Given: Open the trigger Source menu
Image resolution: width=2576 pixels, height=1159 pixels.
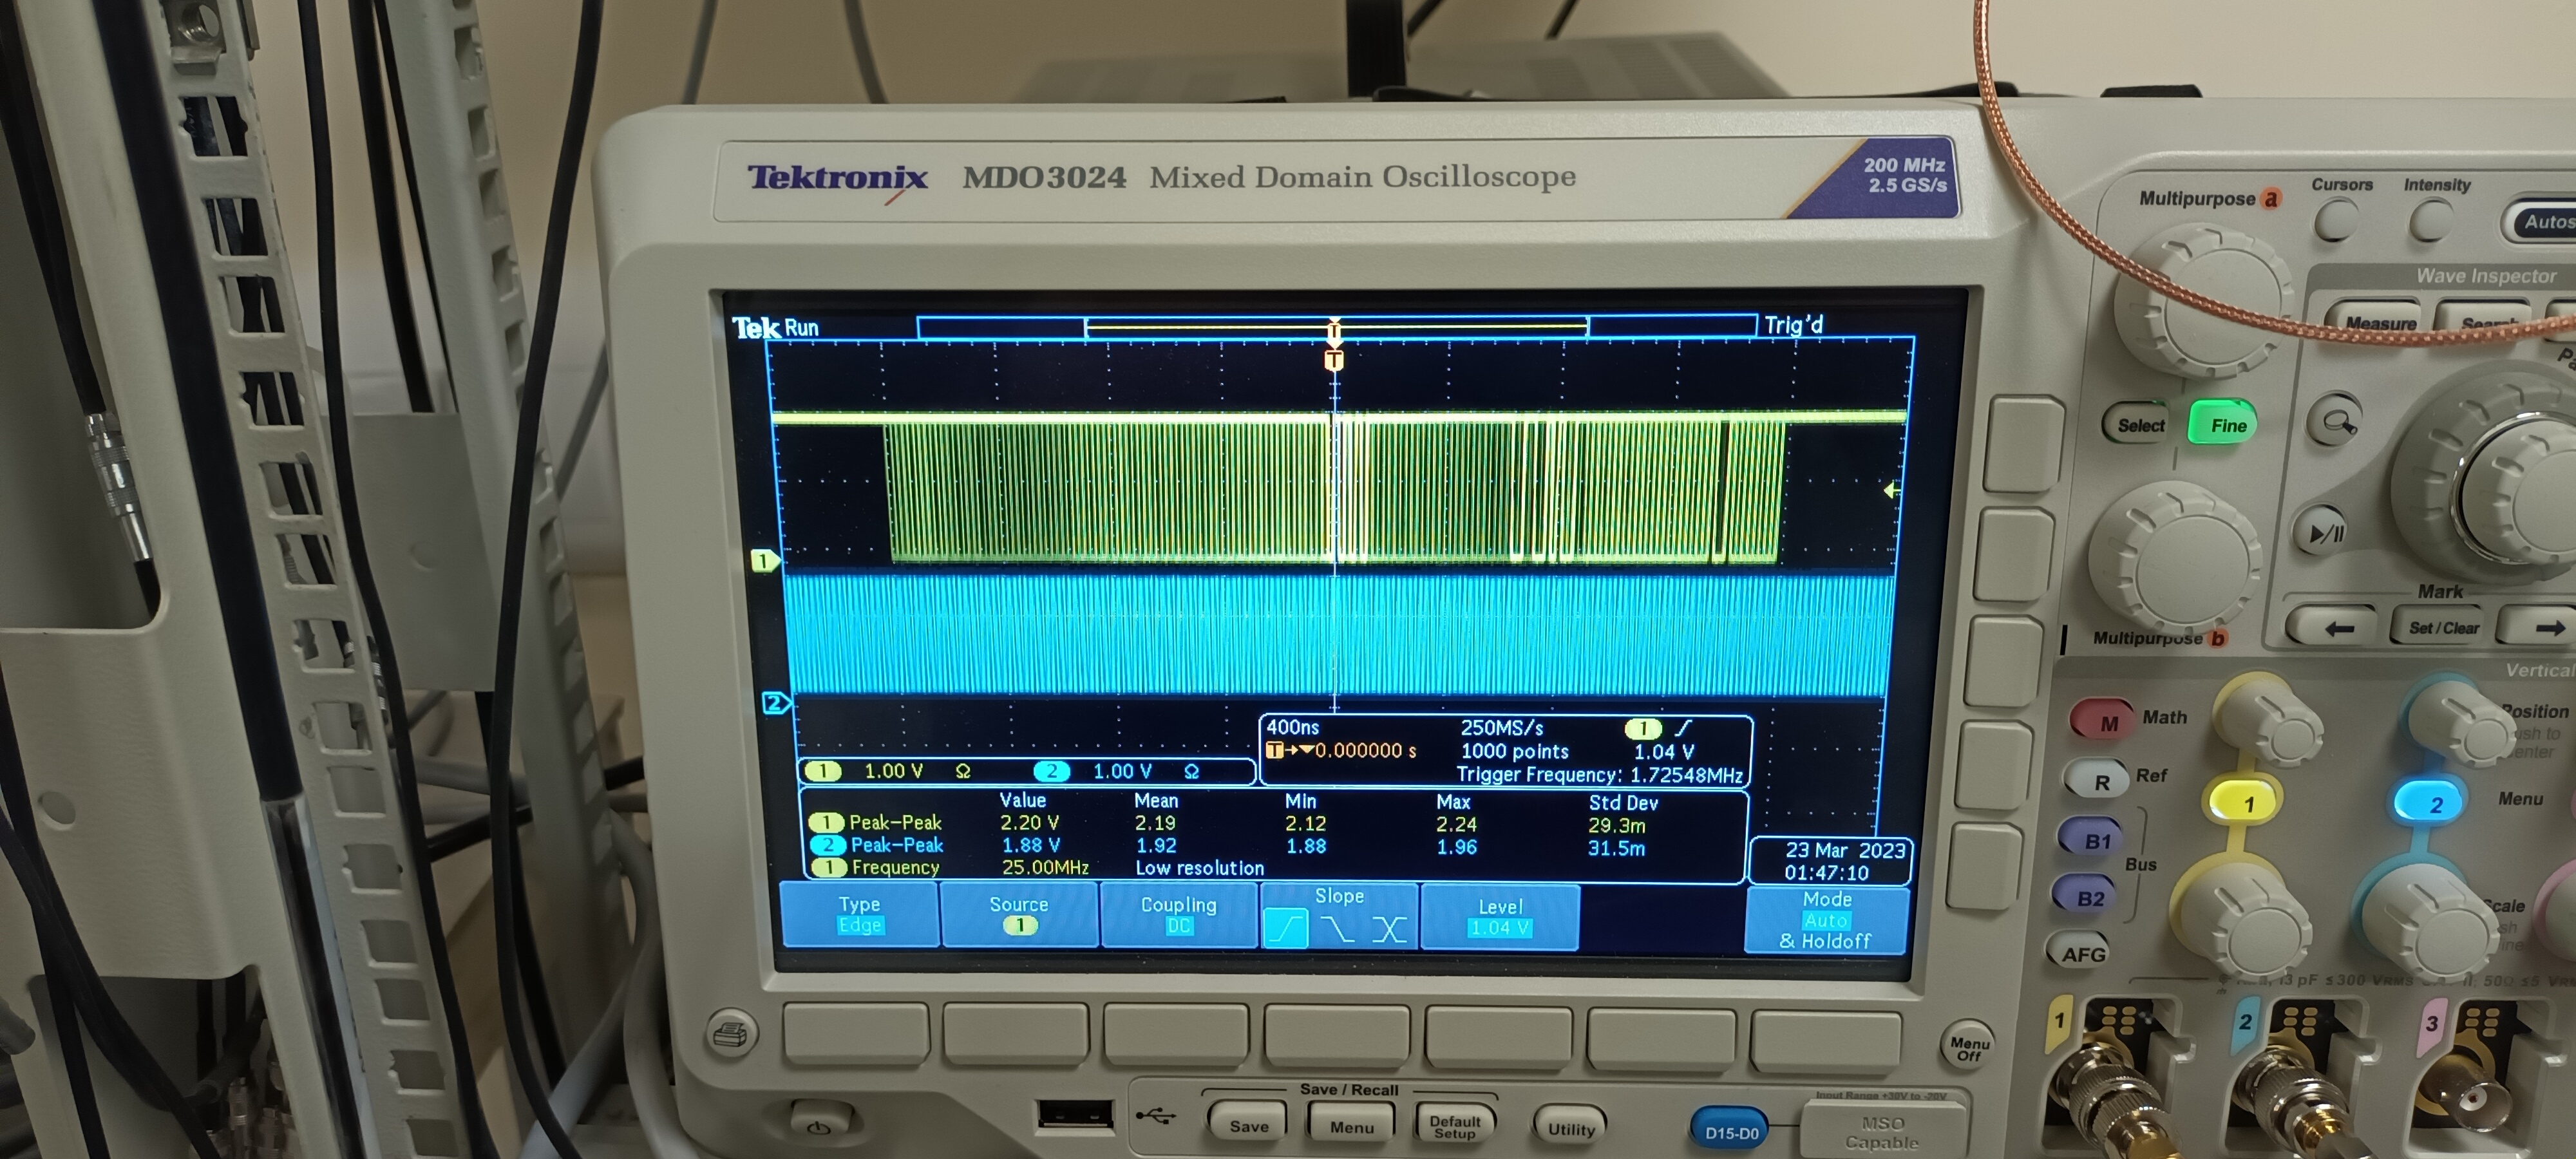Looking at the screenshot, I should (x=1019, y=914).
